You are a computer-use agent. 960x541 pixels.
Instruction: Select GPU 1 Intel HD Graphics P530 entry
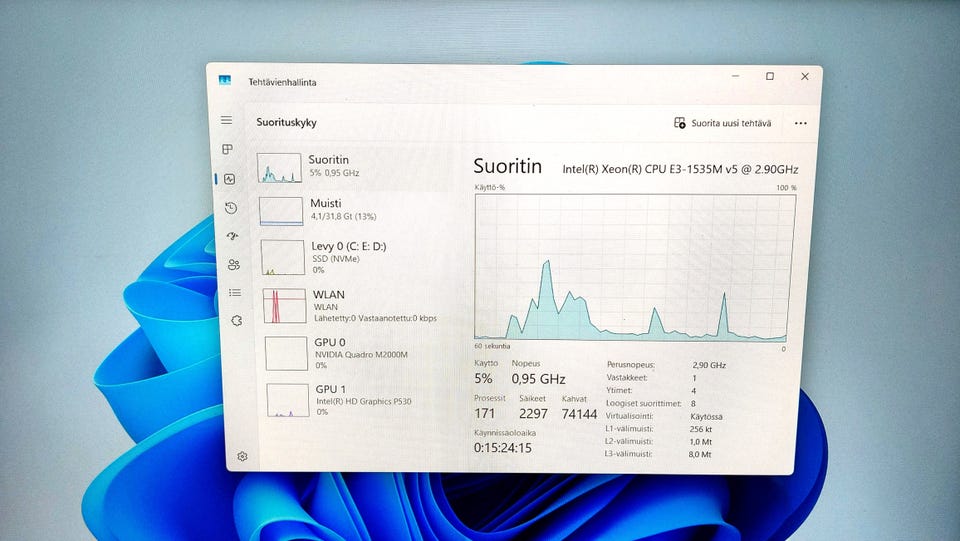(x=361, y=400)
